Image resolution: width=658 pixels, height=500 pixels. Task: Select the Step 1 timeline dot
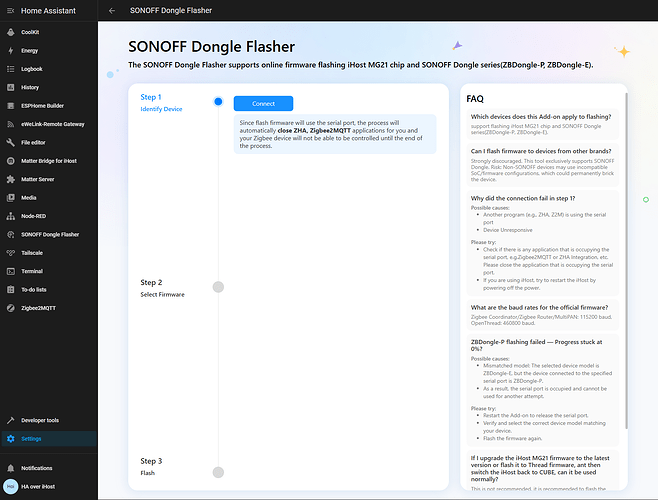(x=218, y=102)
